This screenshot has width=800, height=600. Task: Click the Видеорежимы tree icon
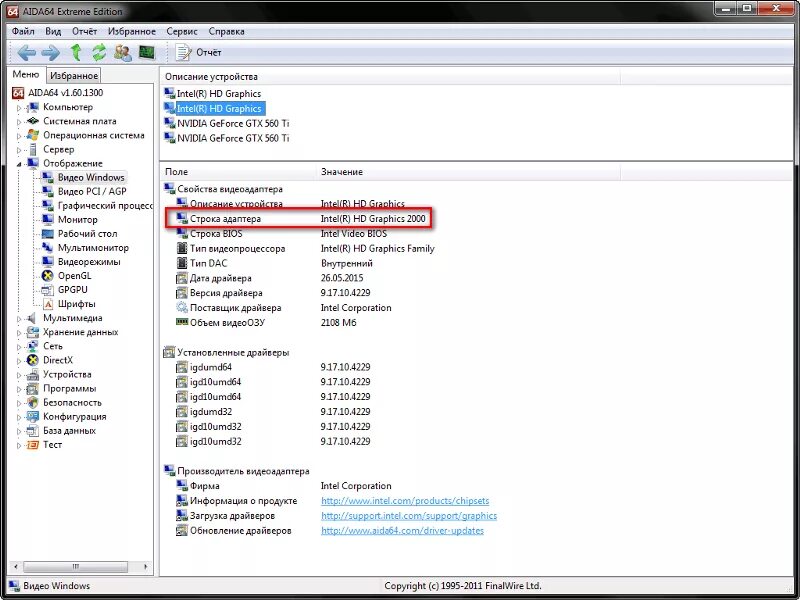47,262
